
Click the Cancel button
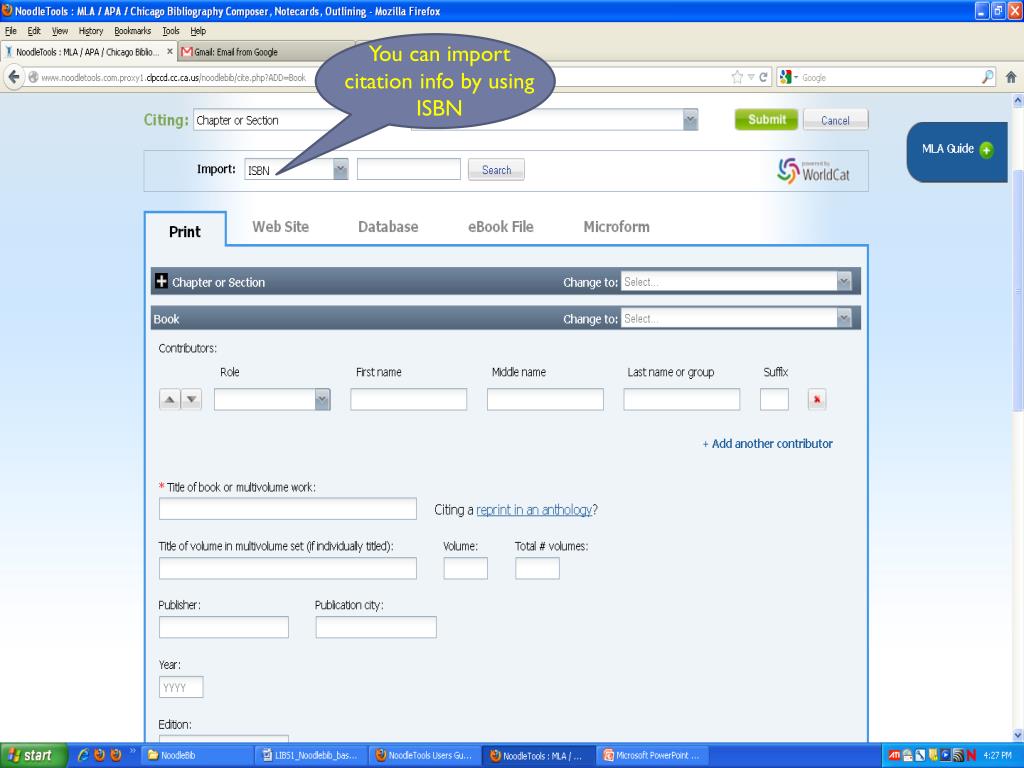pyautogui.click(x=835, y=120)
